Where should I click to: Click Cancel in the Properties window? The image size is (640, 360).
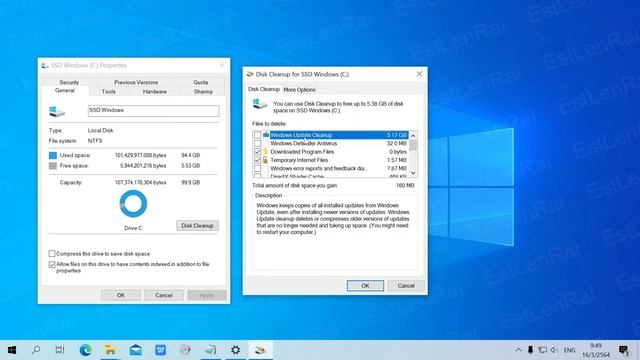[x=164, y=295]
